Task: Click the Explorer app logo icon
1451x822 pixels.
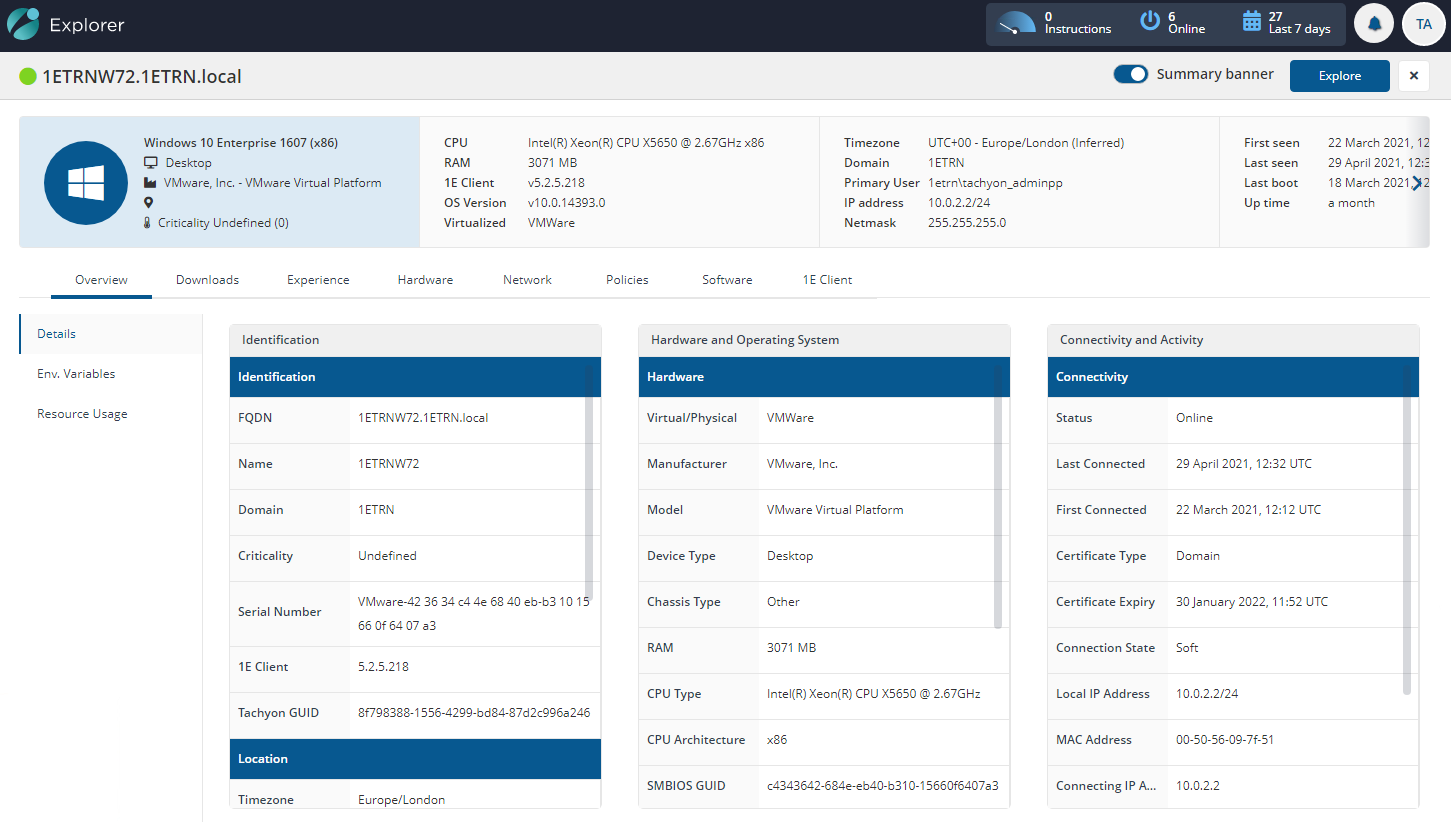Action: (24, 24)
